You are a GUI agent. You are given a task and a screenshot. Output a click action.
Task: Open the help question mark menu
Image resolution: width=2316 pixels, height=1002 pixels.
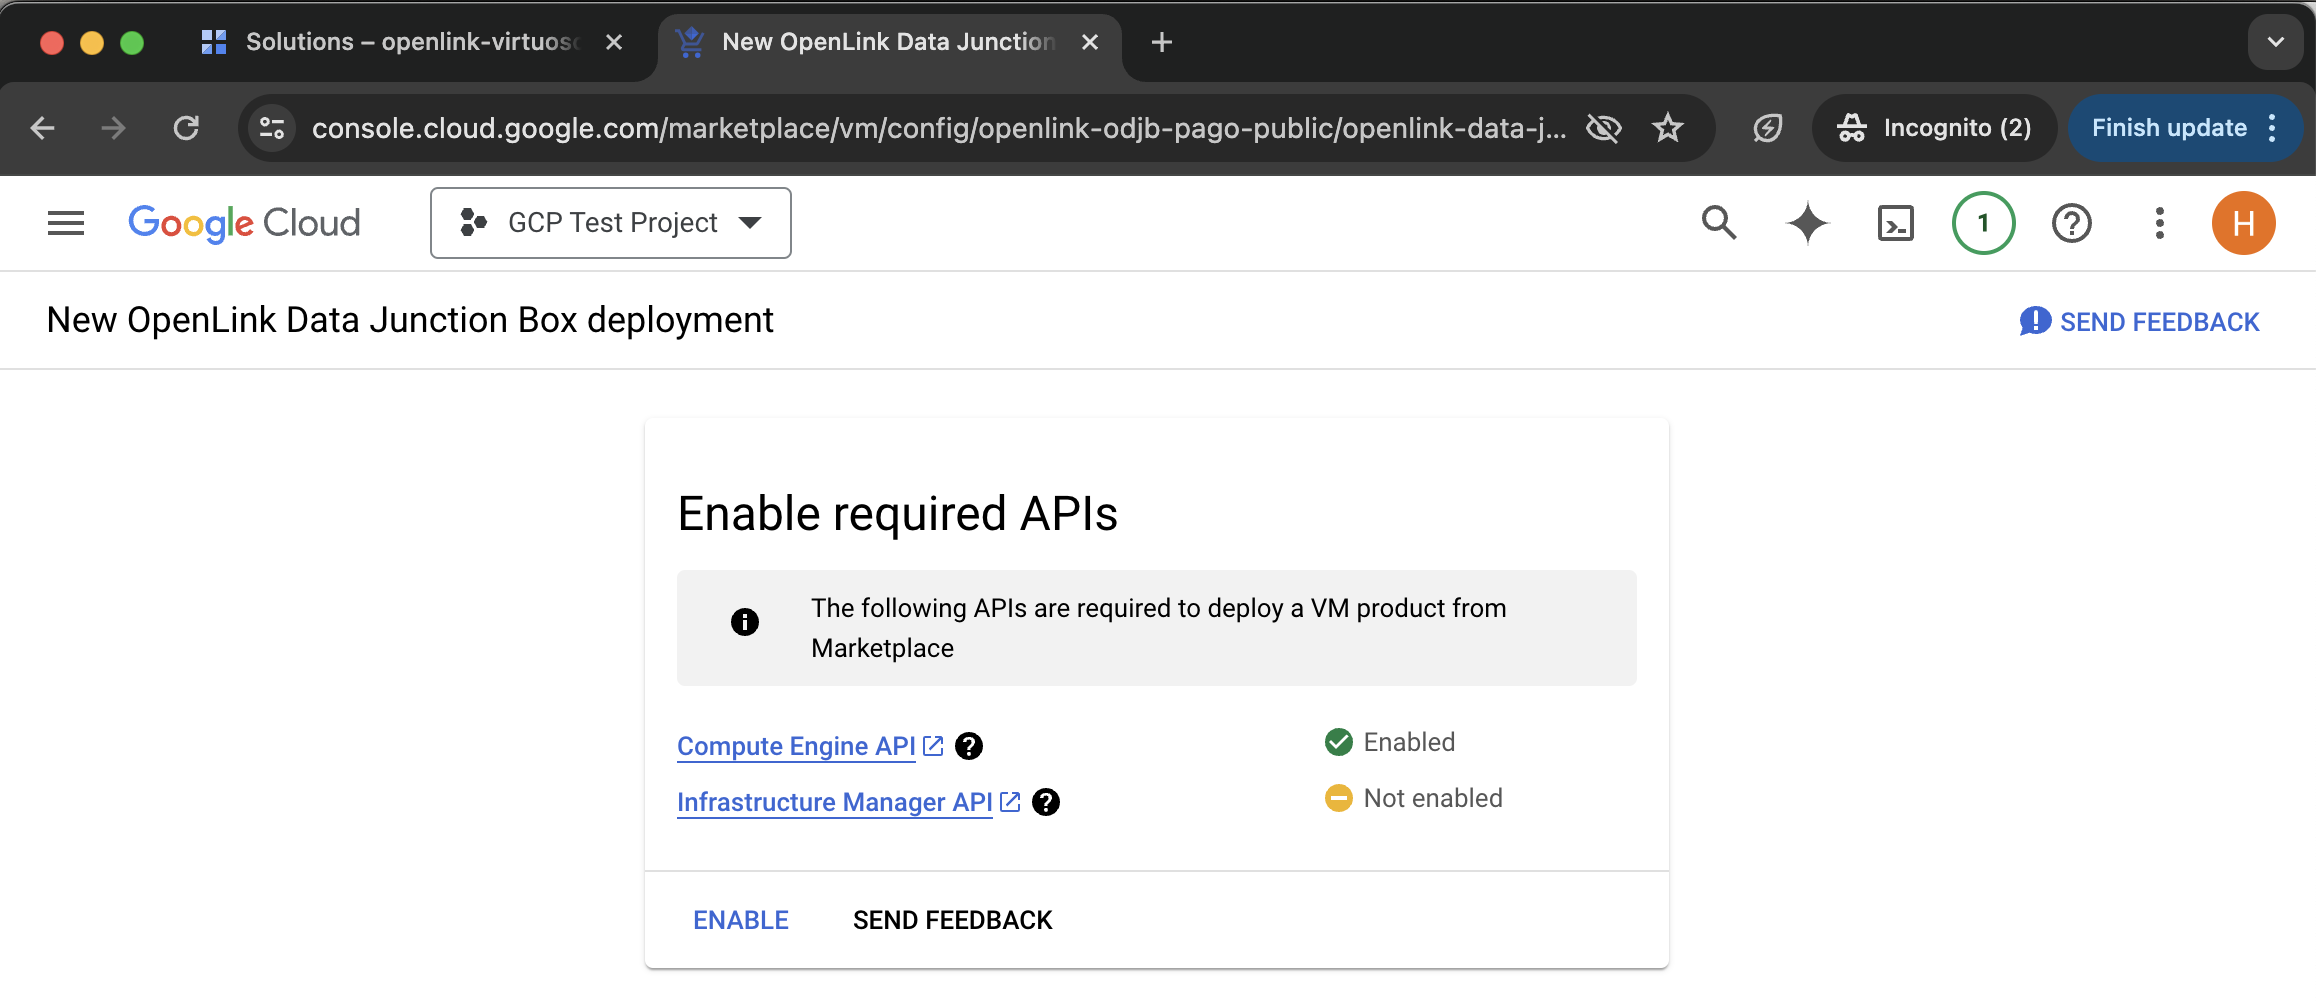click(x=2072, y=223)
